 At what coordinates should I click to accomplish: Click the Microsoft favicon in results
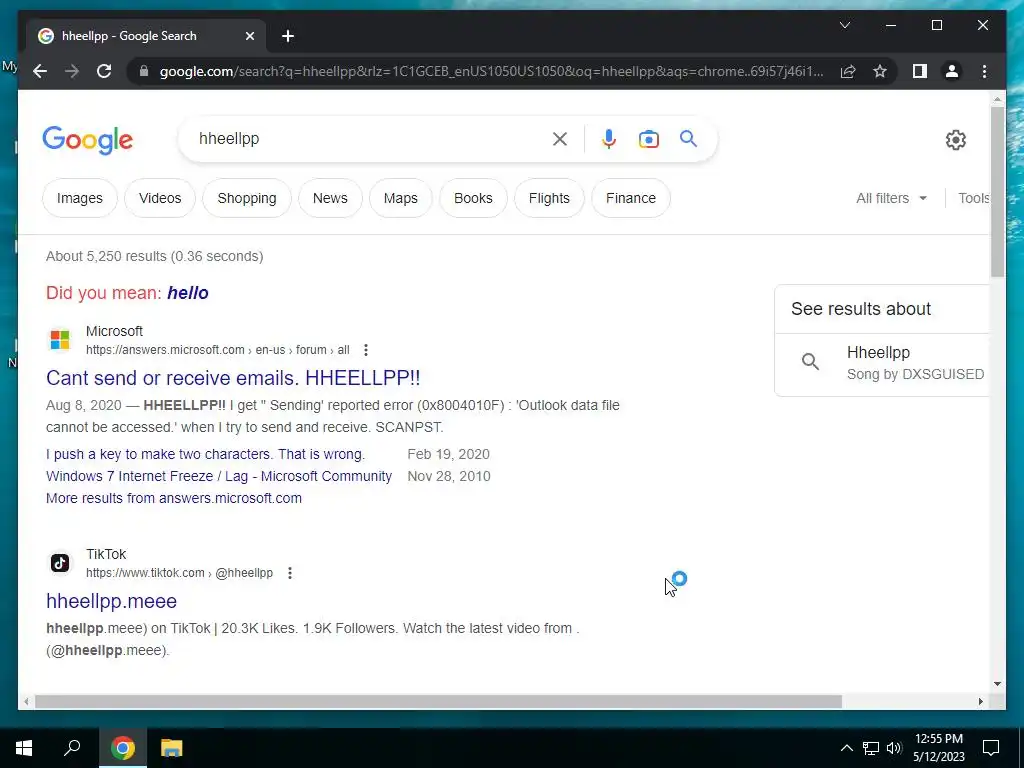point(60,340)
